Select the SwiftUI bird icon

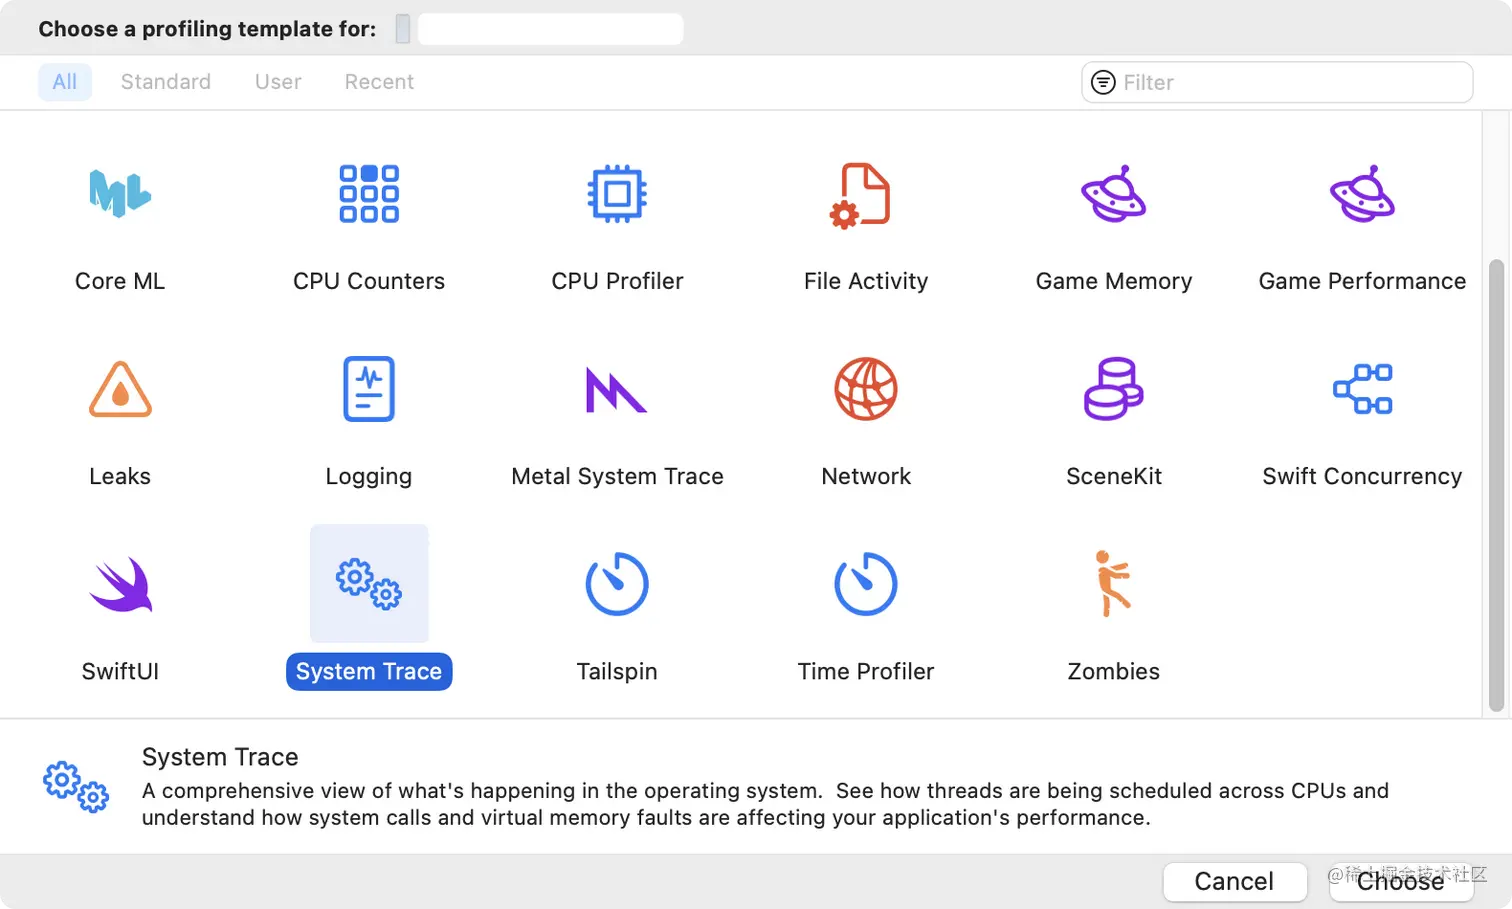pos(120,584)
